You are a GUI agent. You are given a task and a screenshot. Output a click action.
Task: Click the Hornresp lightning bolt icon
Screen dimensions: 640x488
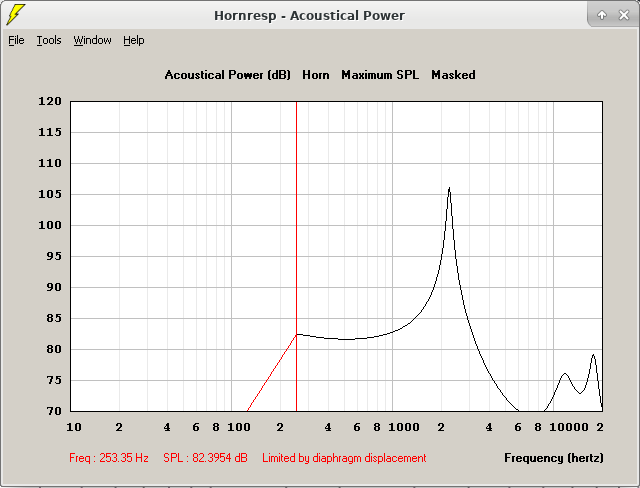click(x=16, y=14)
